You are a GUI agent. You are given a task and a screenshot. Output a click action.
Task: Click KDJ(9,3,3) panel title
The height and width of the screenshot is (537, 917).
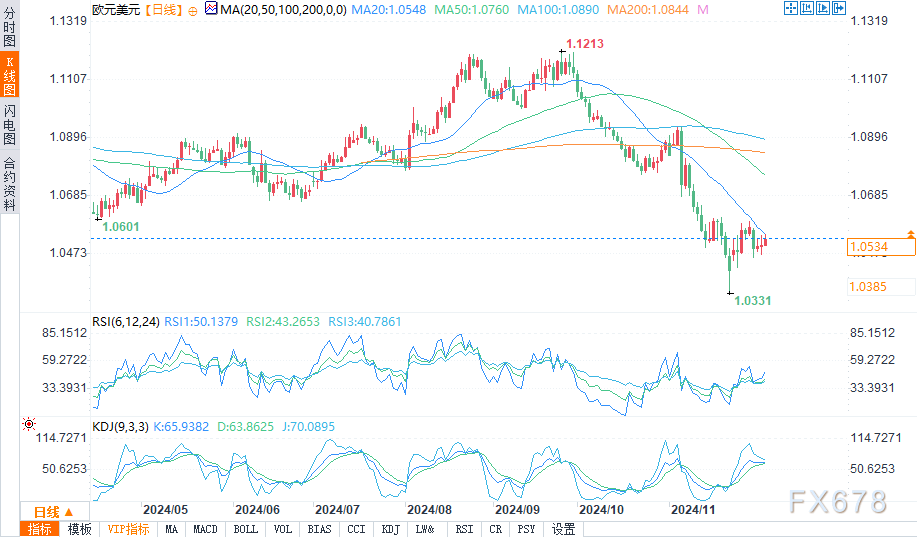(x=120, y=427)
